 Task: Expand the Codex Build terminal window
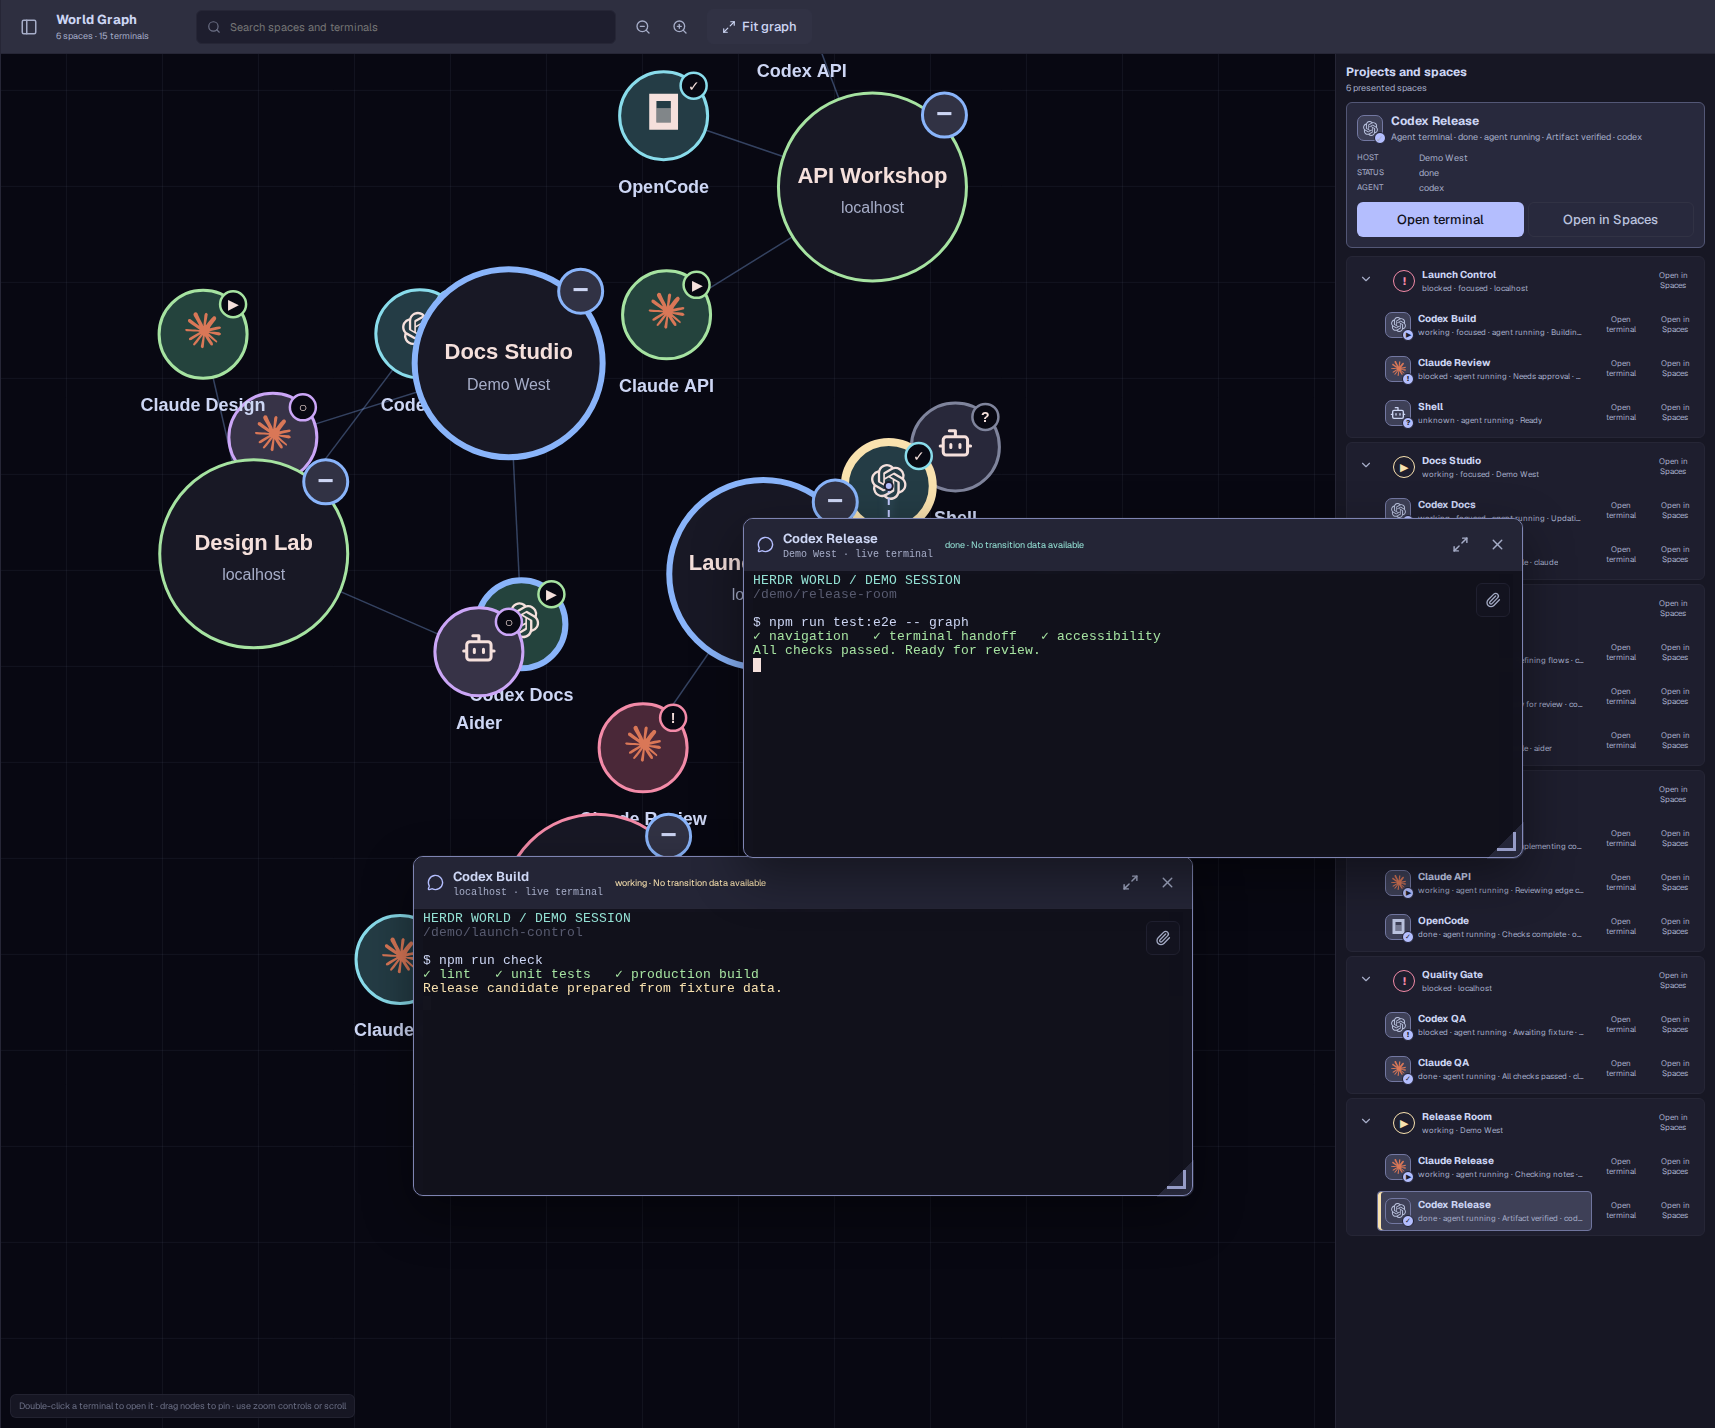coord(1130,883)
